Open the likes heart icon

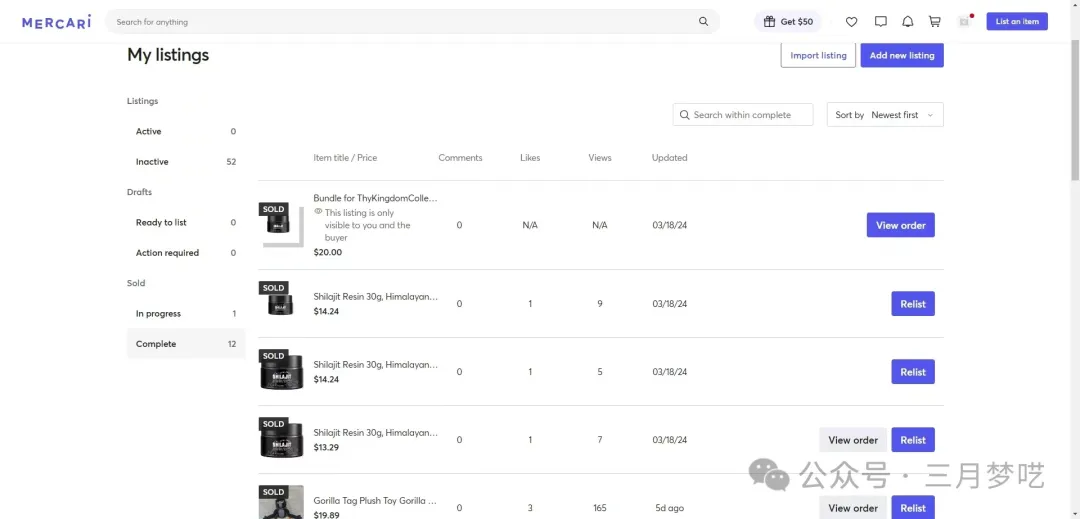851,21
